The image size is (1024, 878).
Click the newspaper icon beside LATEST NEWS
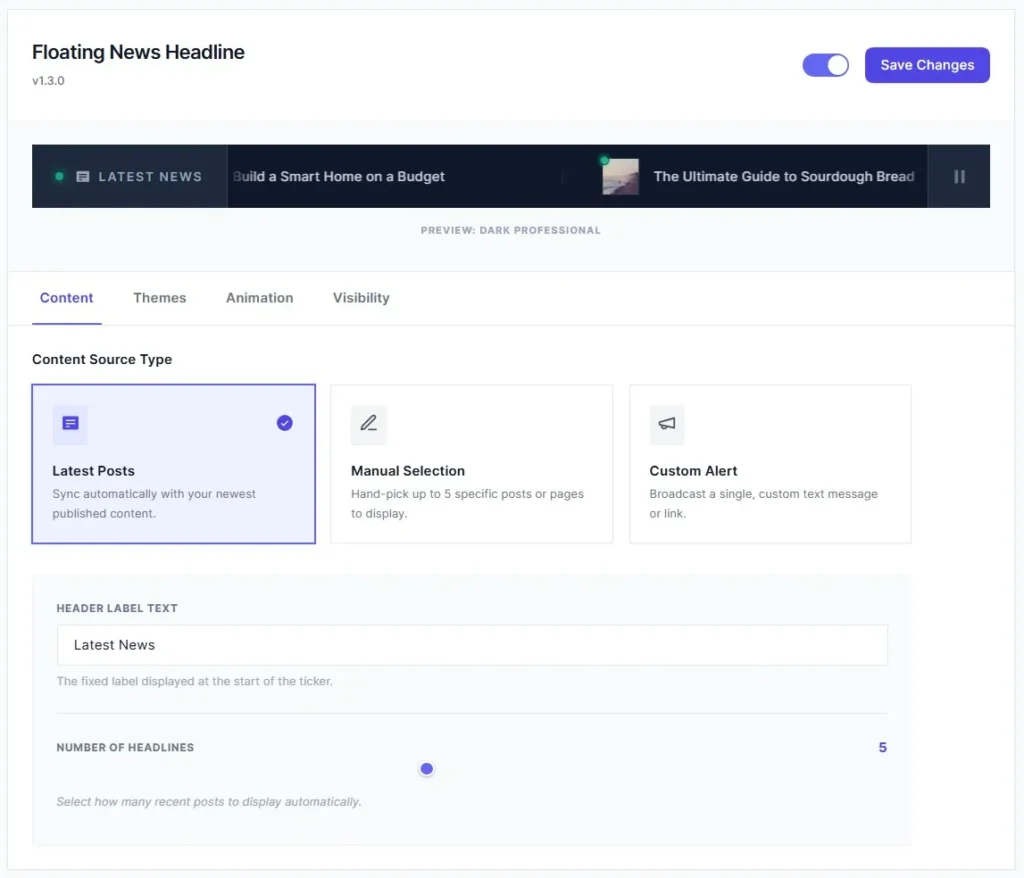click(83, 177)
